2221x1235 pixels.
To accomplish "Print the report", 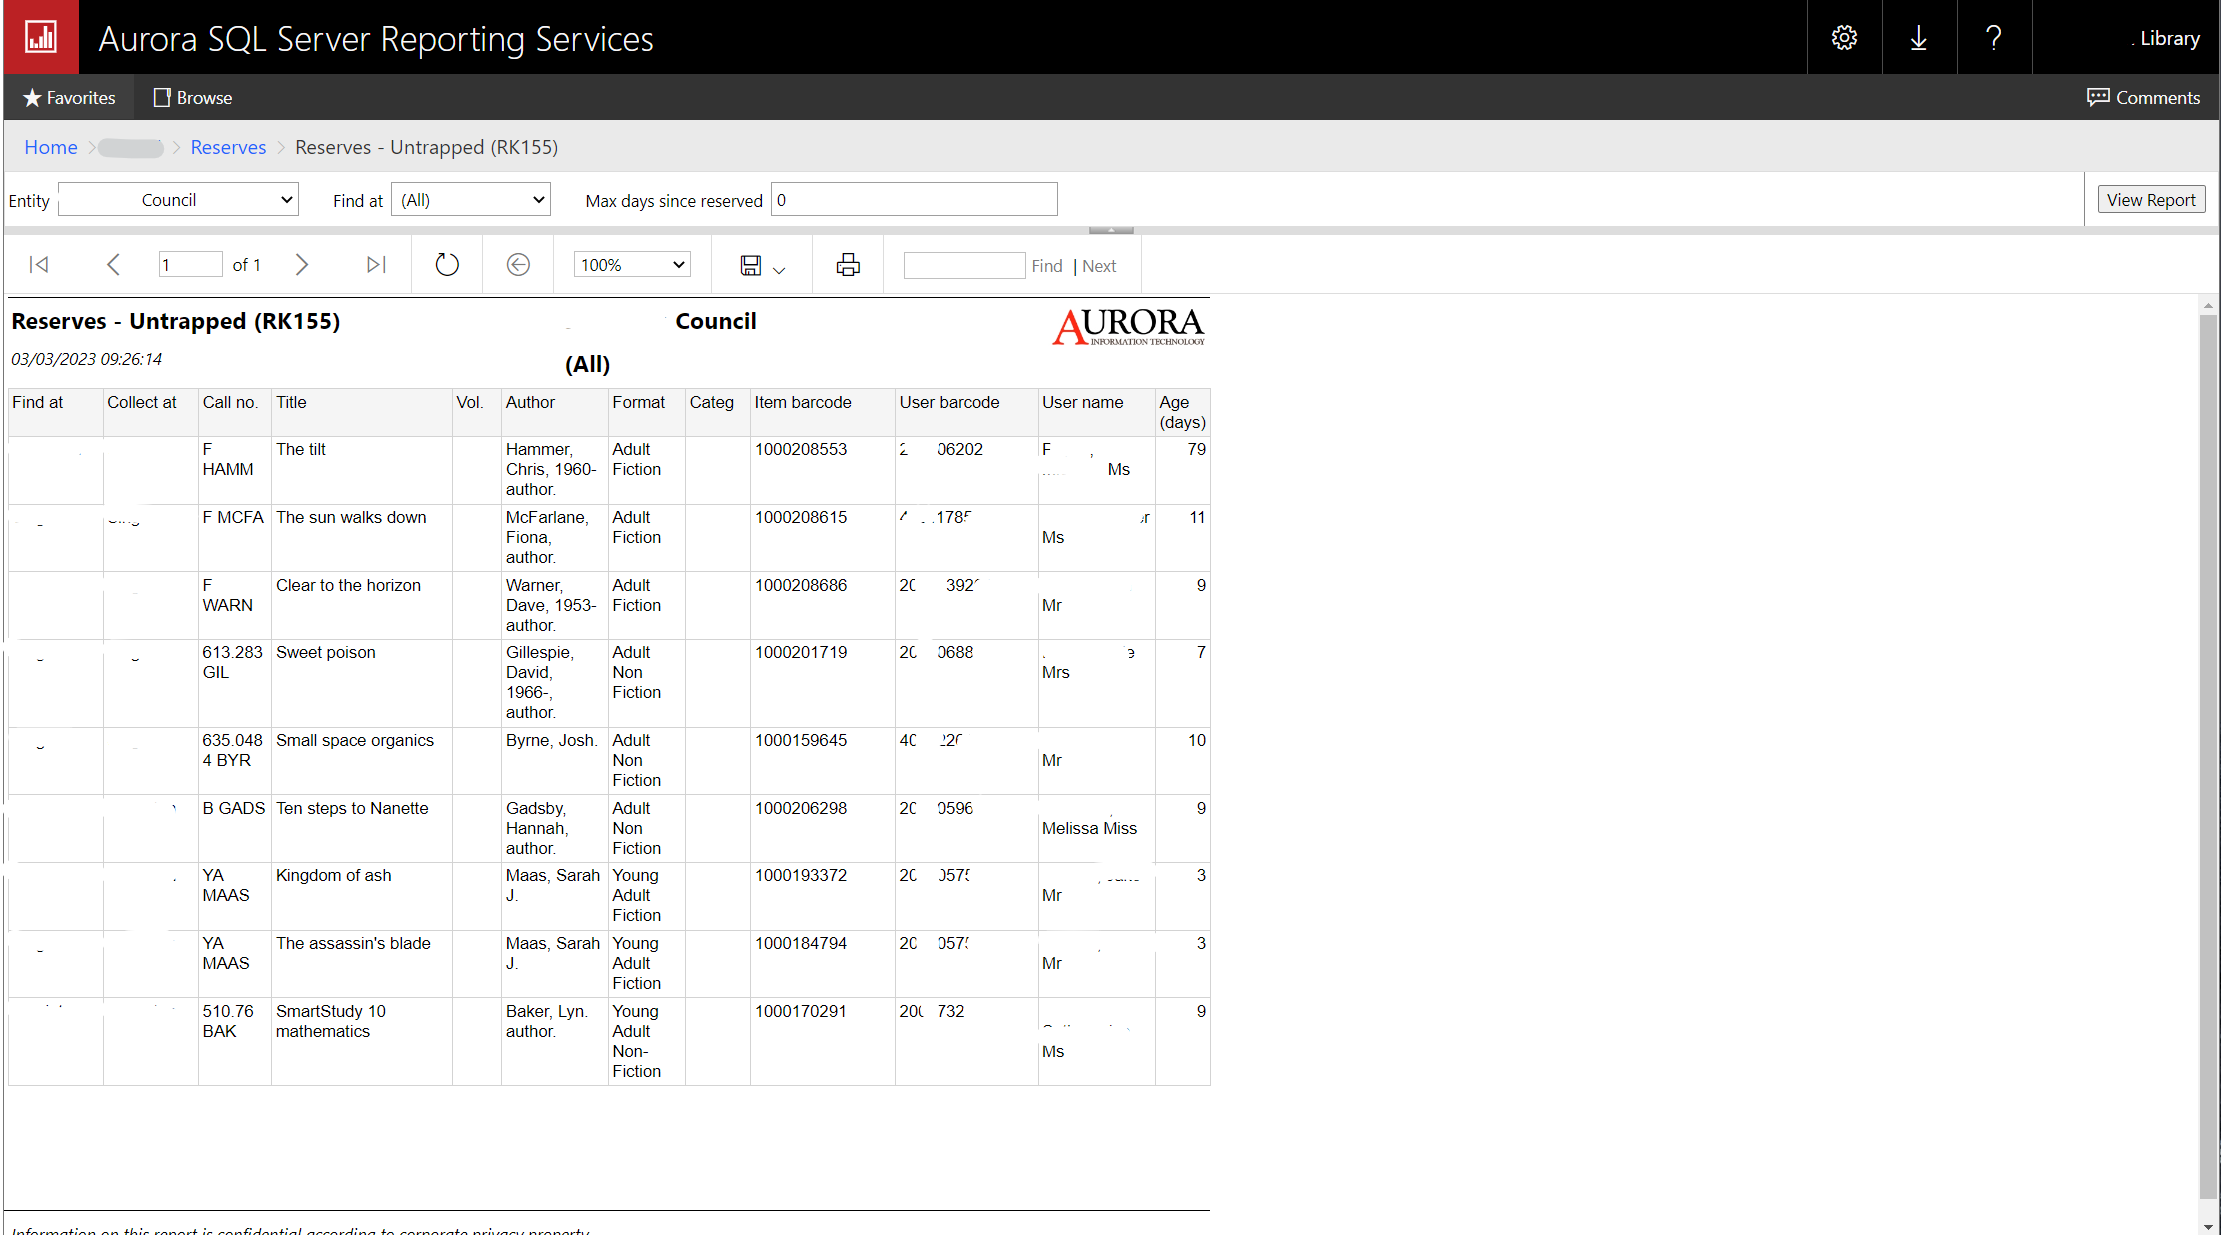I will (848, 265).
